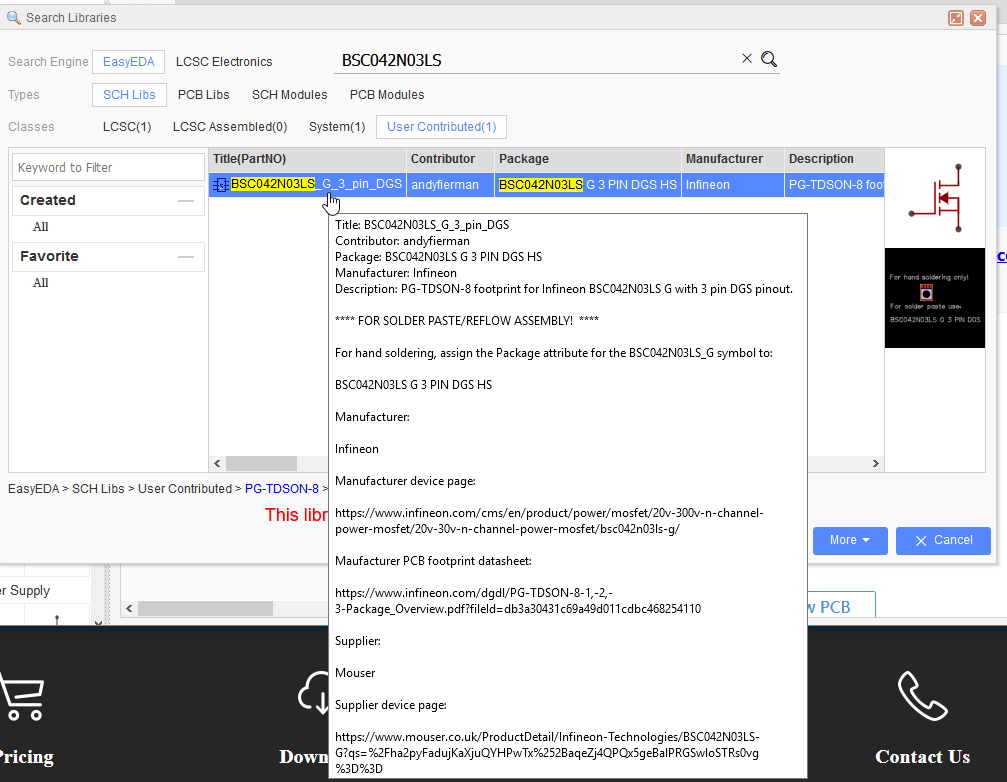
Task: Switch type to SCH Libs
Action: (x=129, y=95)
